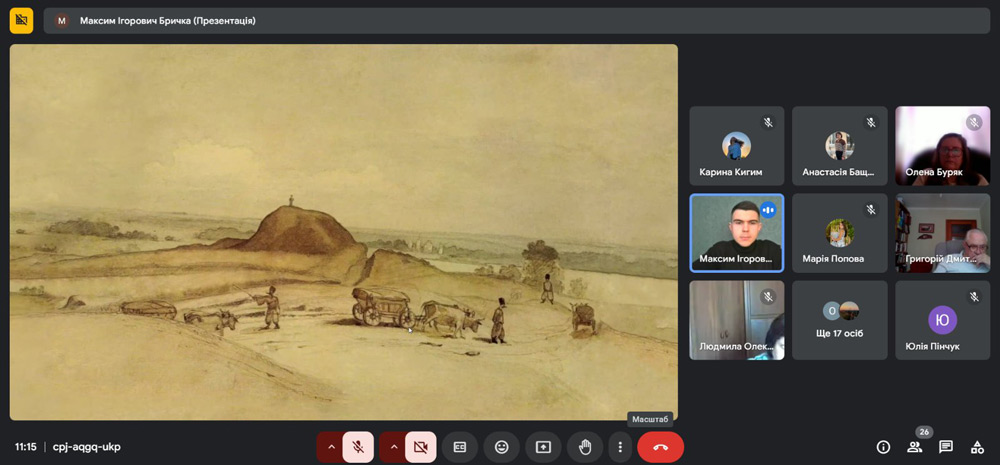Image resolution: width=1000 pixels, height=465 pixels.
Task: Select Карина Кигим participant tile
Action: 737,146
